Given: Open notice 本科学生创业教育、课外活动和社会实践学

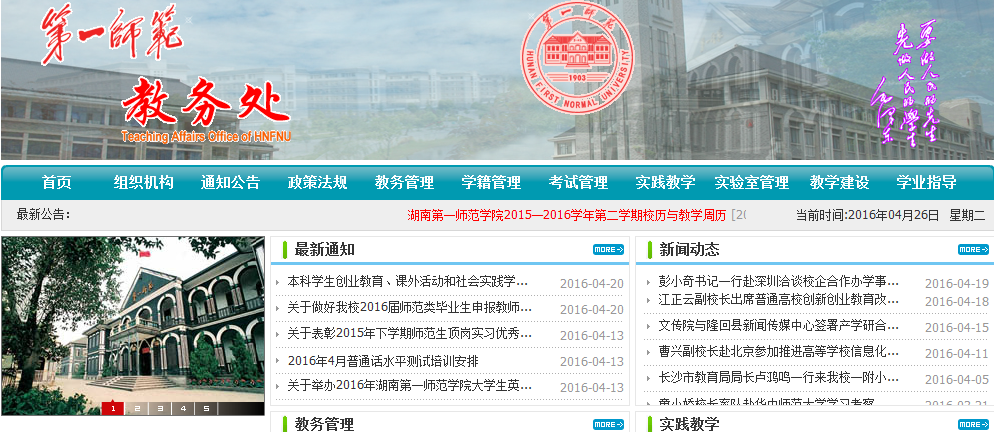Looking at the screenshot, I should tap(407, 281).
